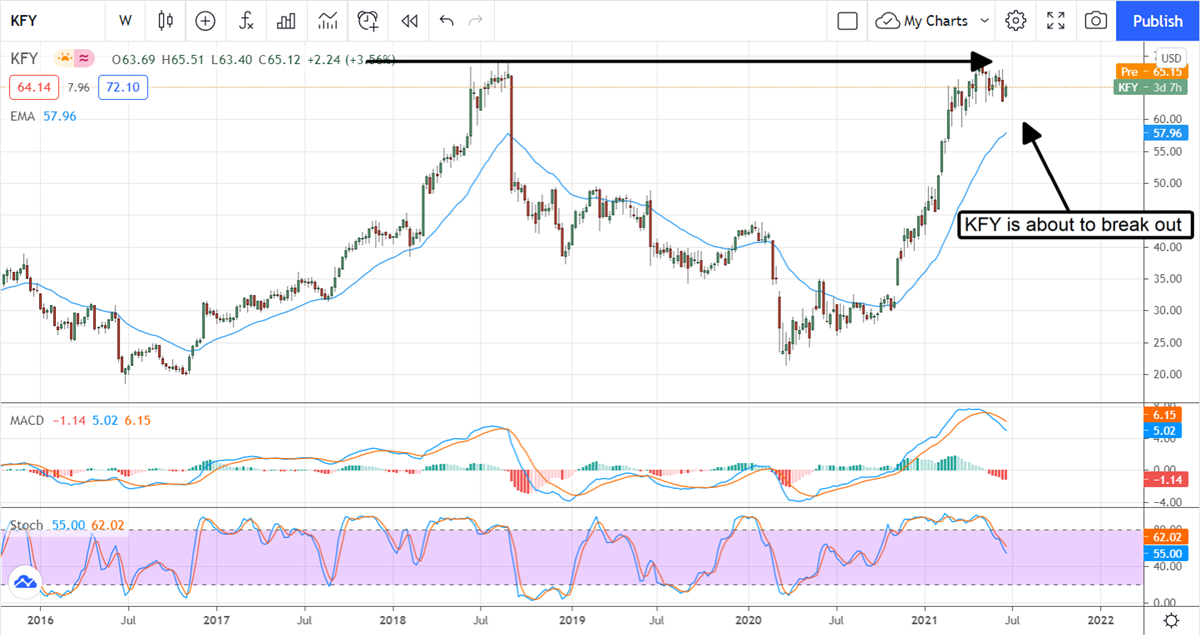Screen dimensions: 1200x635
Task: Open the candlestick chart style menu
Action: [166, 20]
